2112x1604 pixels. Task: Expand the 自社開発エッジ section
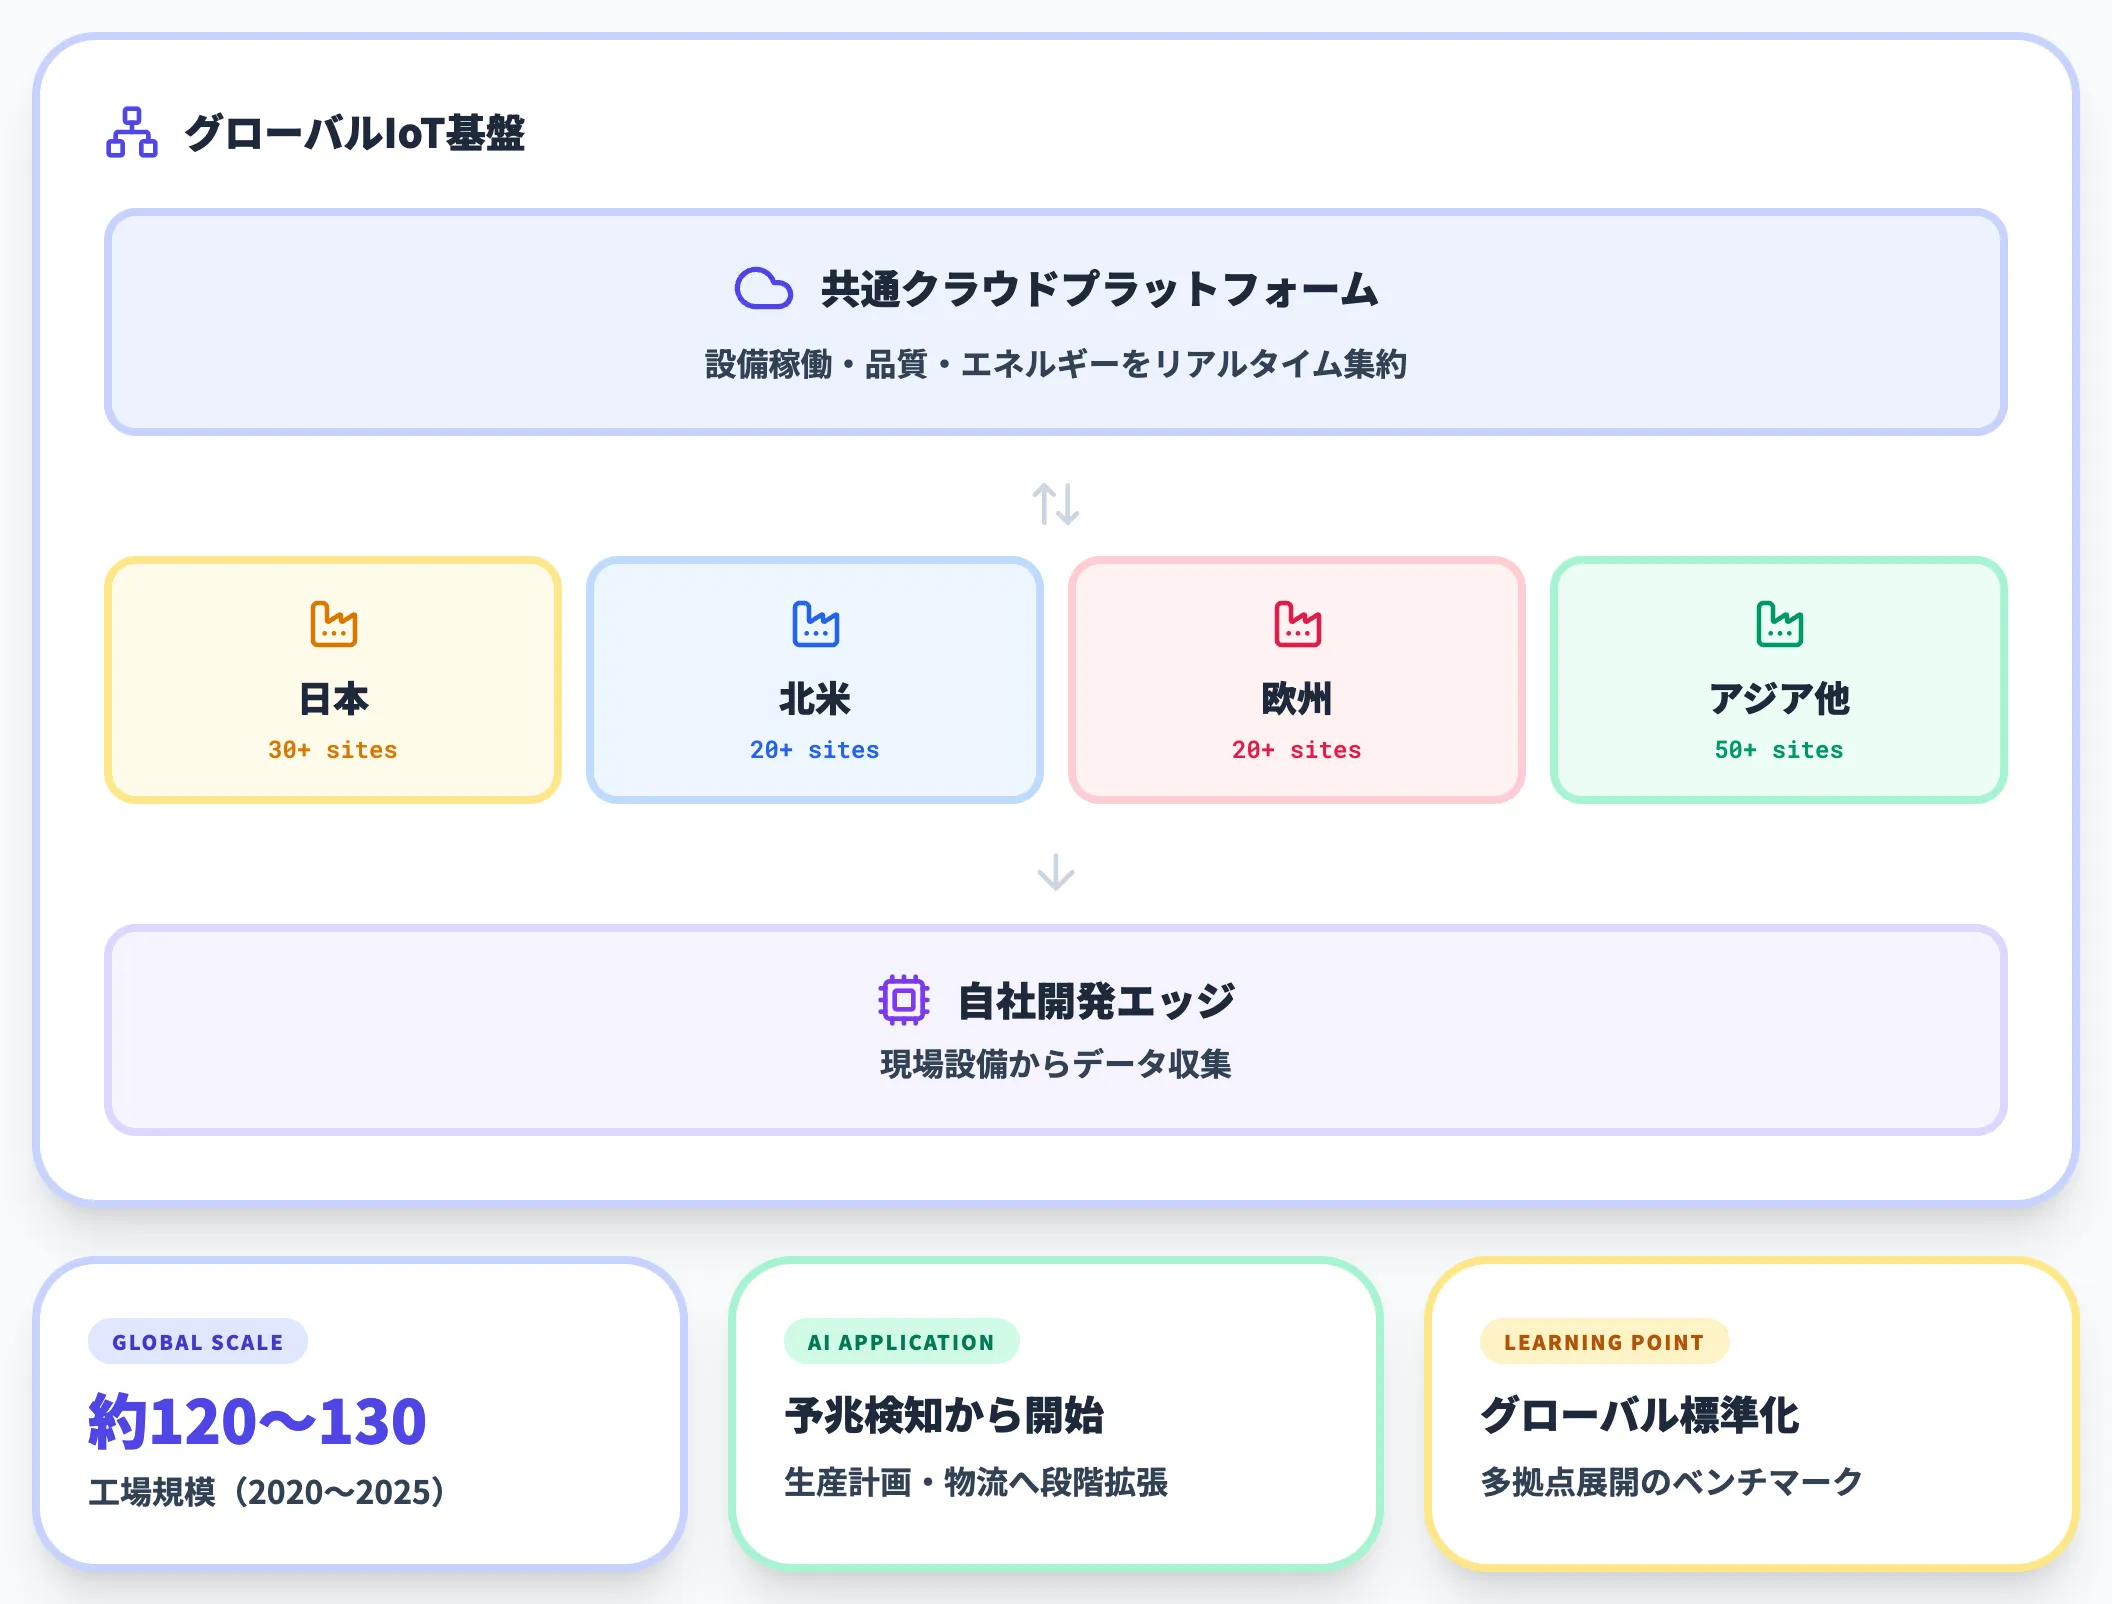pos(1054,1028)
